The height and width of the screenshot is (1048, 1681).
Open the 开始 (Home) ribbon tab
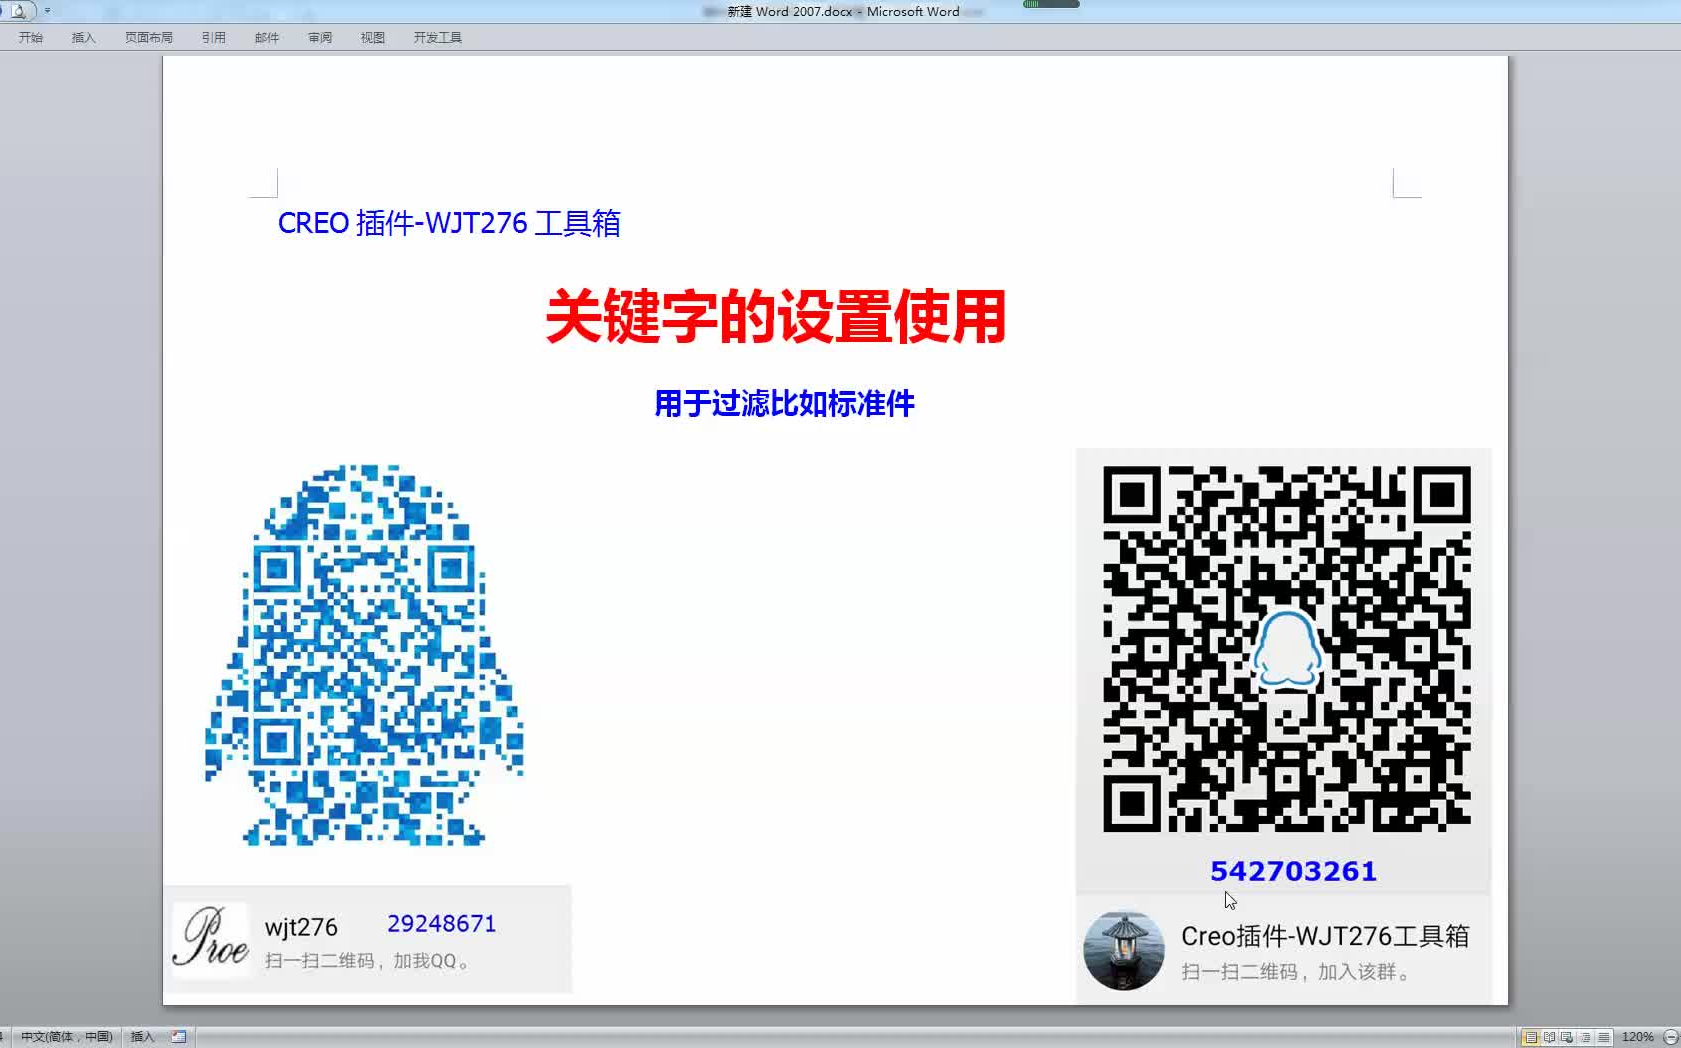pos(31,37)
